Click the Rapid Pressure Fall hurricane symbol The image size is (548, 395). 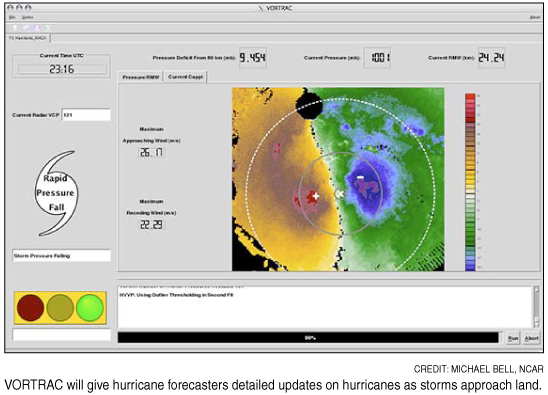tap(56, 193)
